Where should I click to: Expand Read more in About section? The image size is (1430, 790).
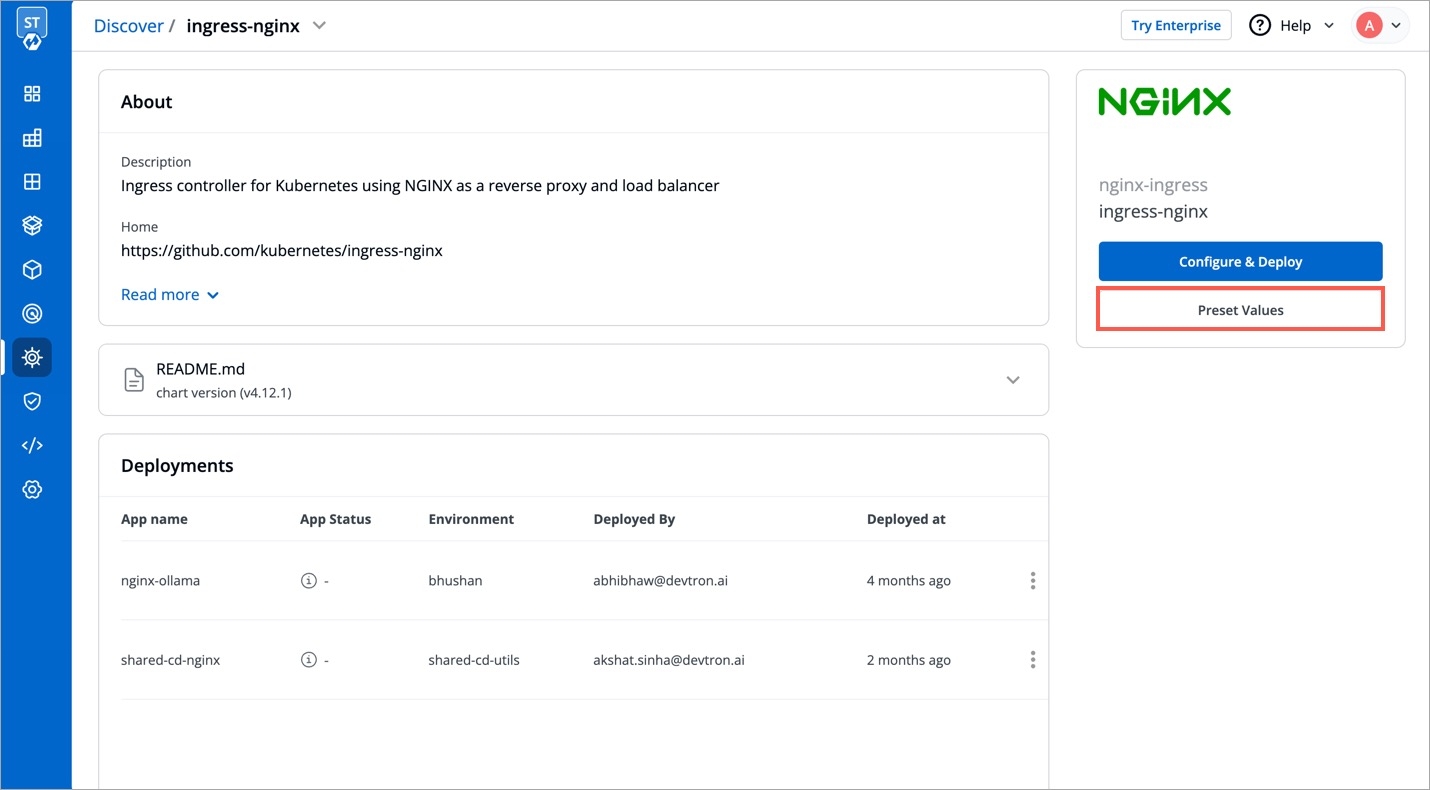[x=170, y=295]
